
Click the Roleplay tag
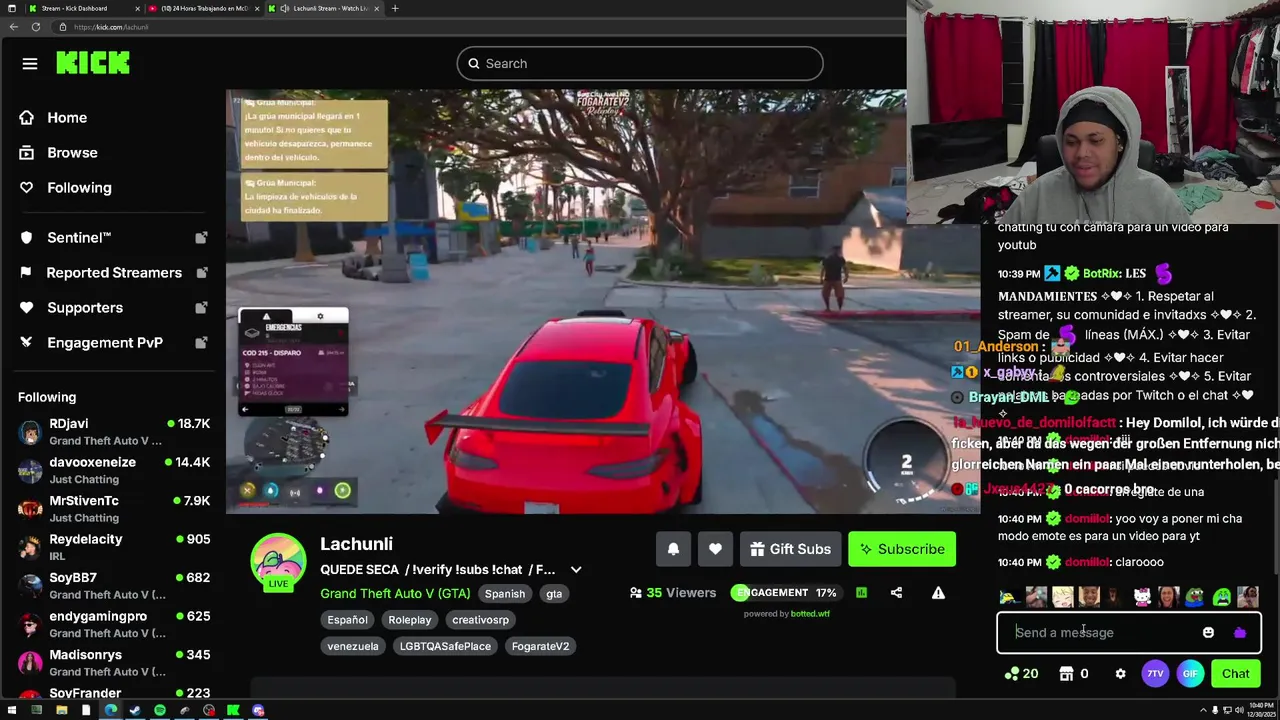pyautogui.click(x=410, y=620)
